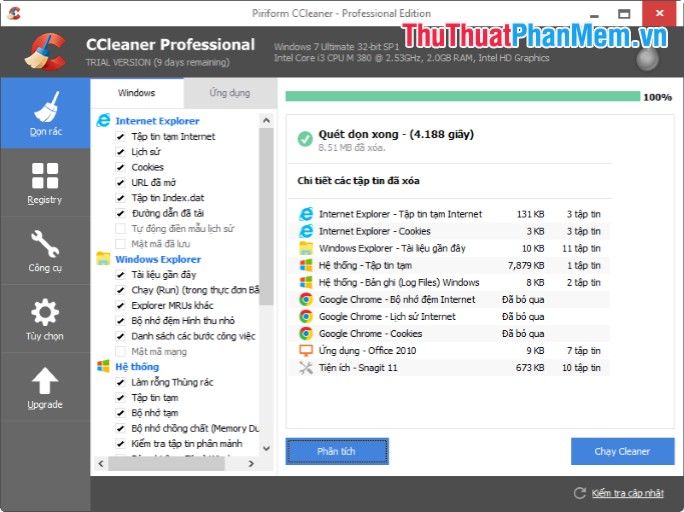The width and height of the screenshot is (684, 512).
Task: Collapse the Internet Explorer category heading
Action: 157,121
